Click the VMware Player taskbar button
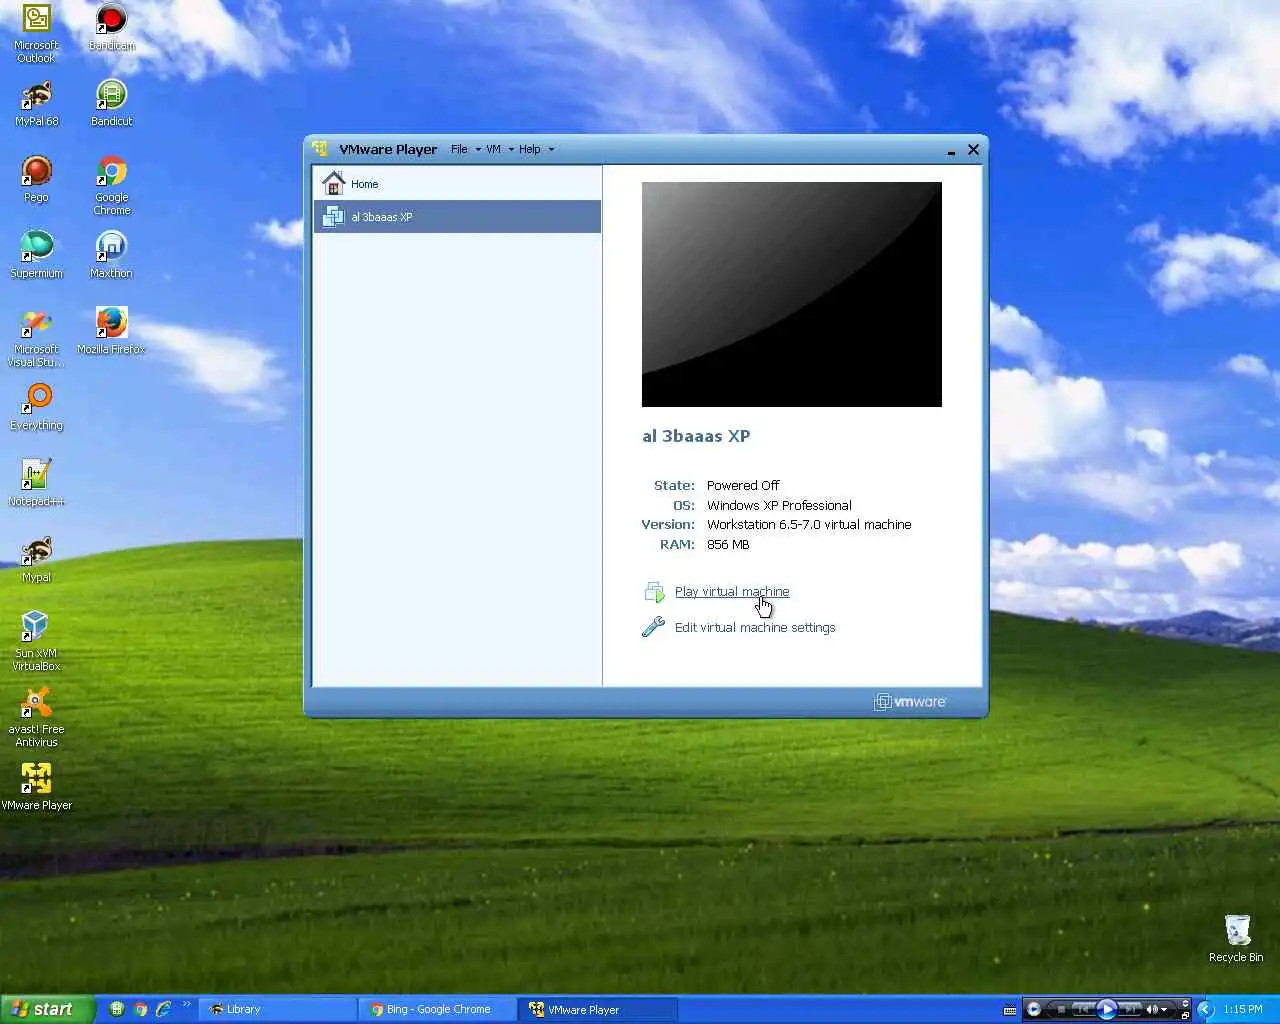Screen dimensions: 1280x1024 pyautogui.click(x=599, y=1009)
